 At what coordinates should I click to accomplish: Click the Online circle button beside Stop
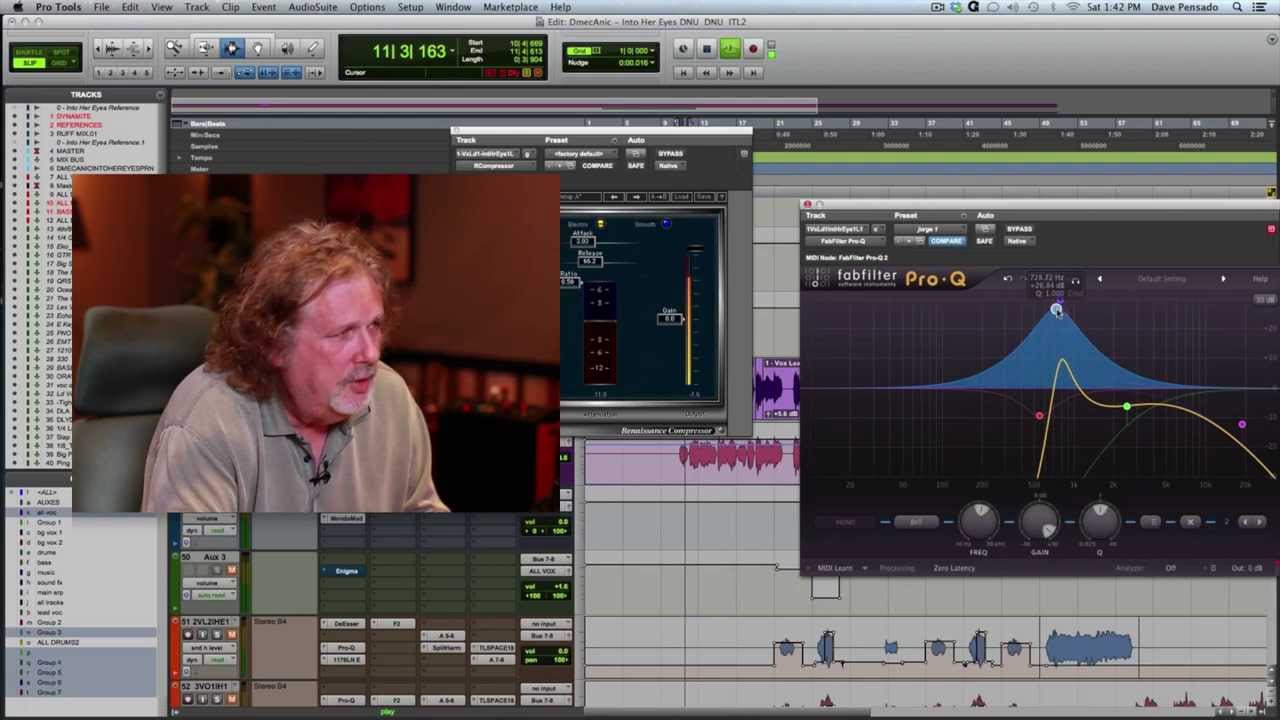pos(683,49)
